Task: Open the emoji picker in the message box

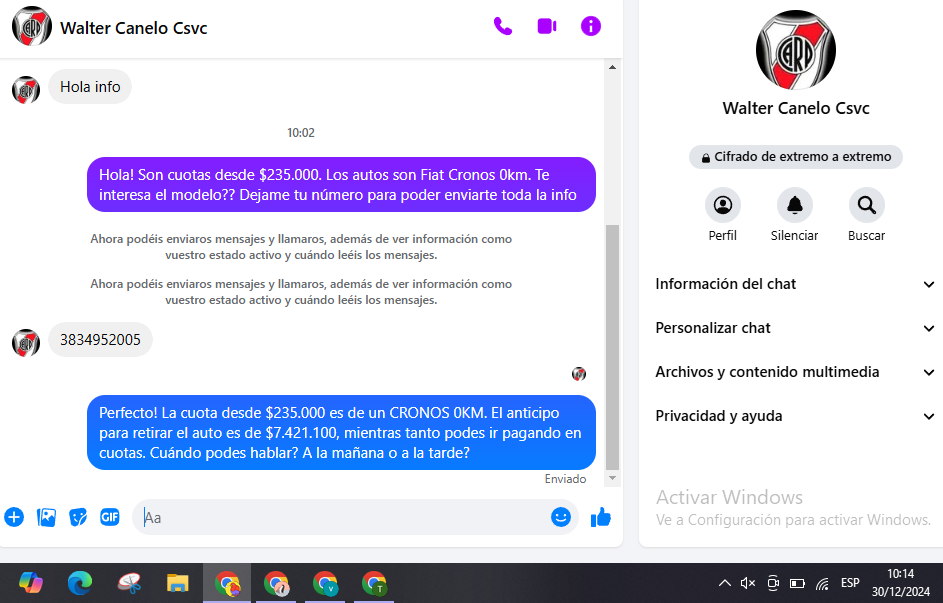Action: click(561, 517)
